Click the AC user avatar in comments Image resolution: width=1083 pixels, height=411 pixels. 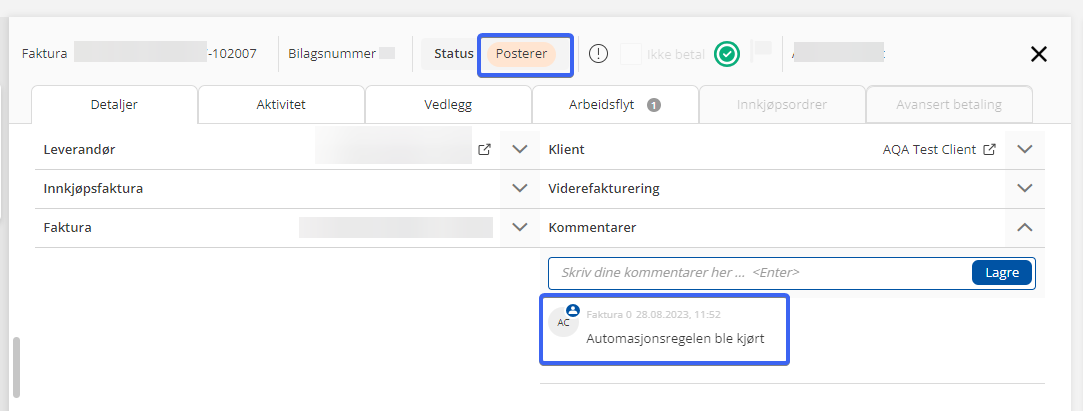point(564,322)
